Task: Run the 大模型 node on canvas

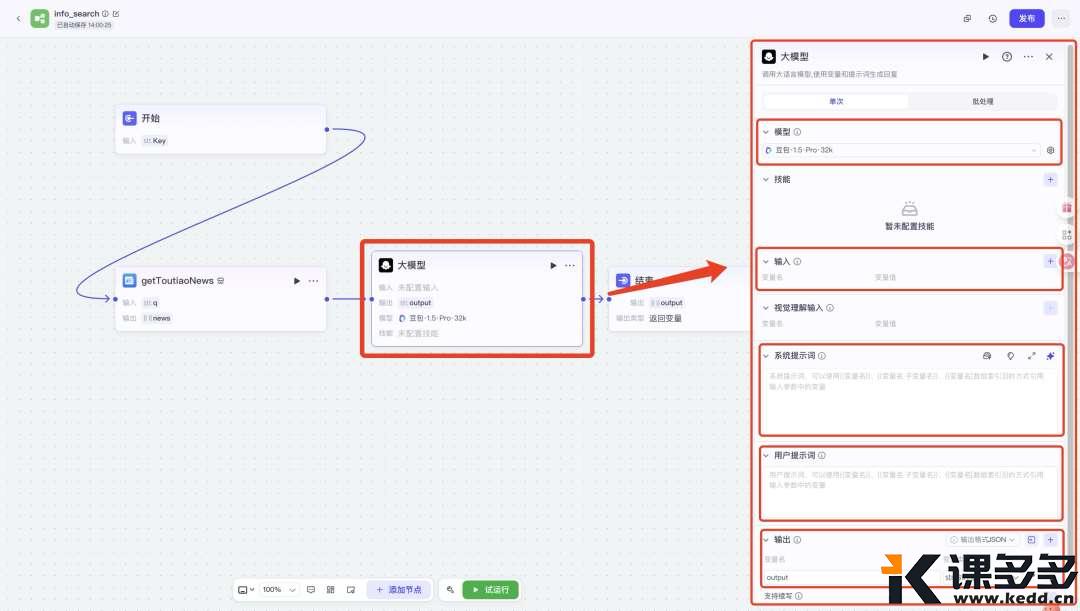Action: click(x=553, y=265)
